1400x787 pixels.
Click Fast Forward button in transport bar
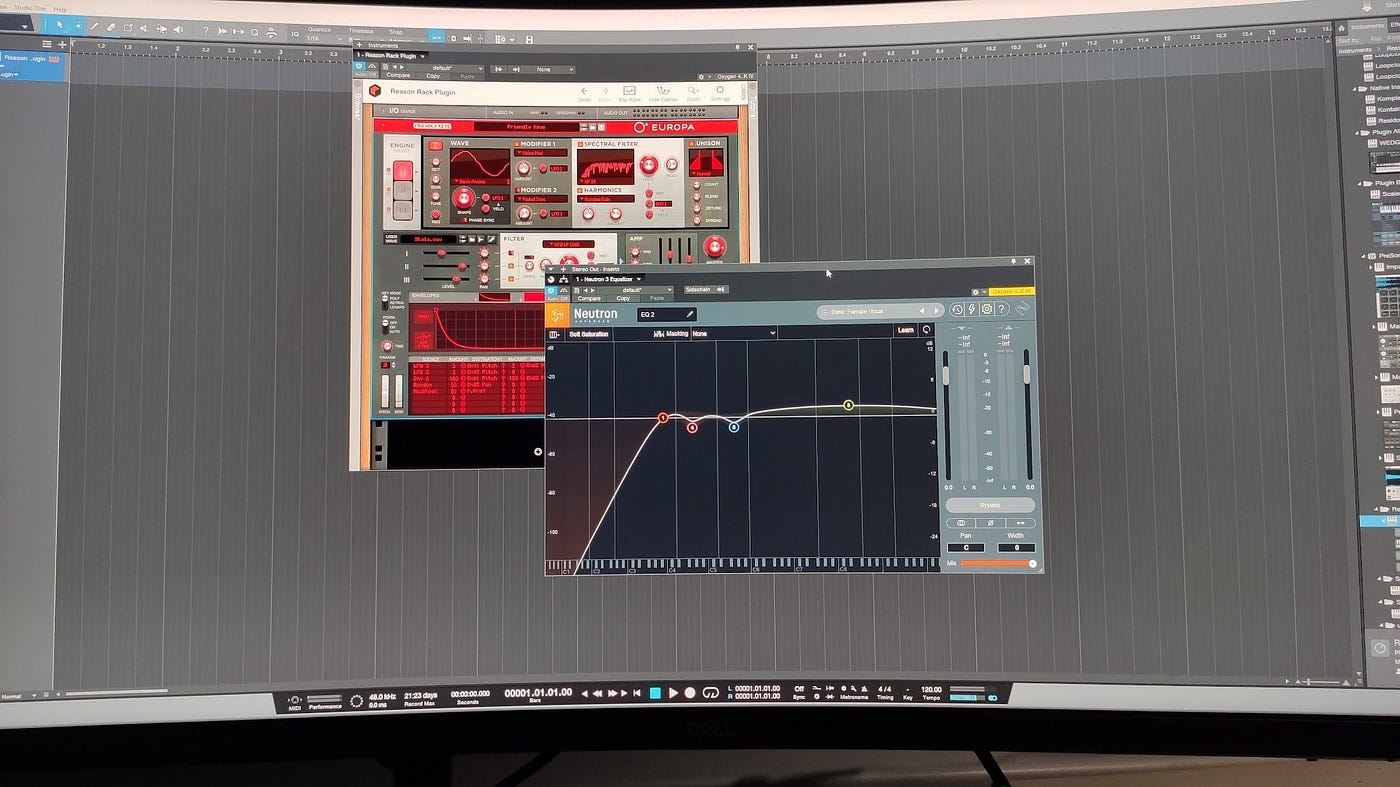(612, 693)
